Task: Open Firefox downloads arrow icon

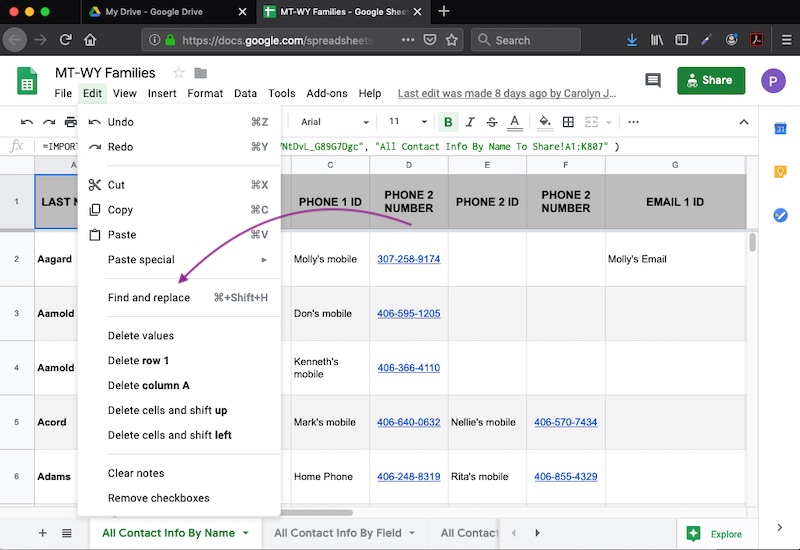Action: 632,40
